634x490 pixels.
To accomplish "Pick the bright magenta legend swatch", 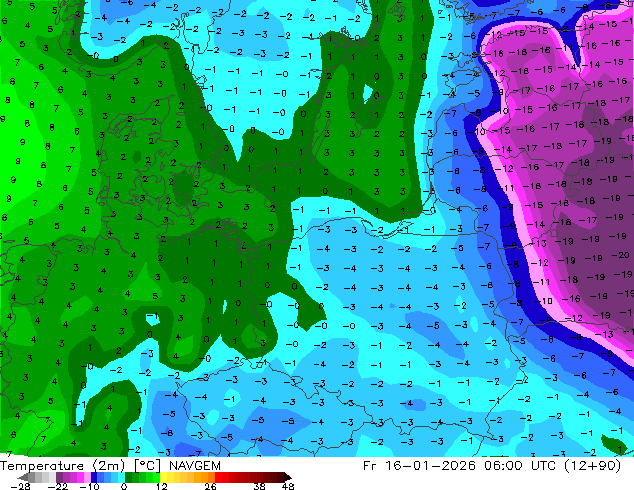I will click(80, 477).
